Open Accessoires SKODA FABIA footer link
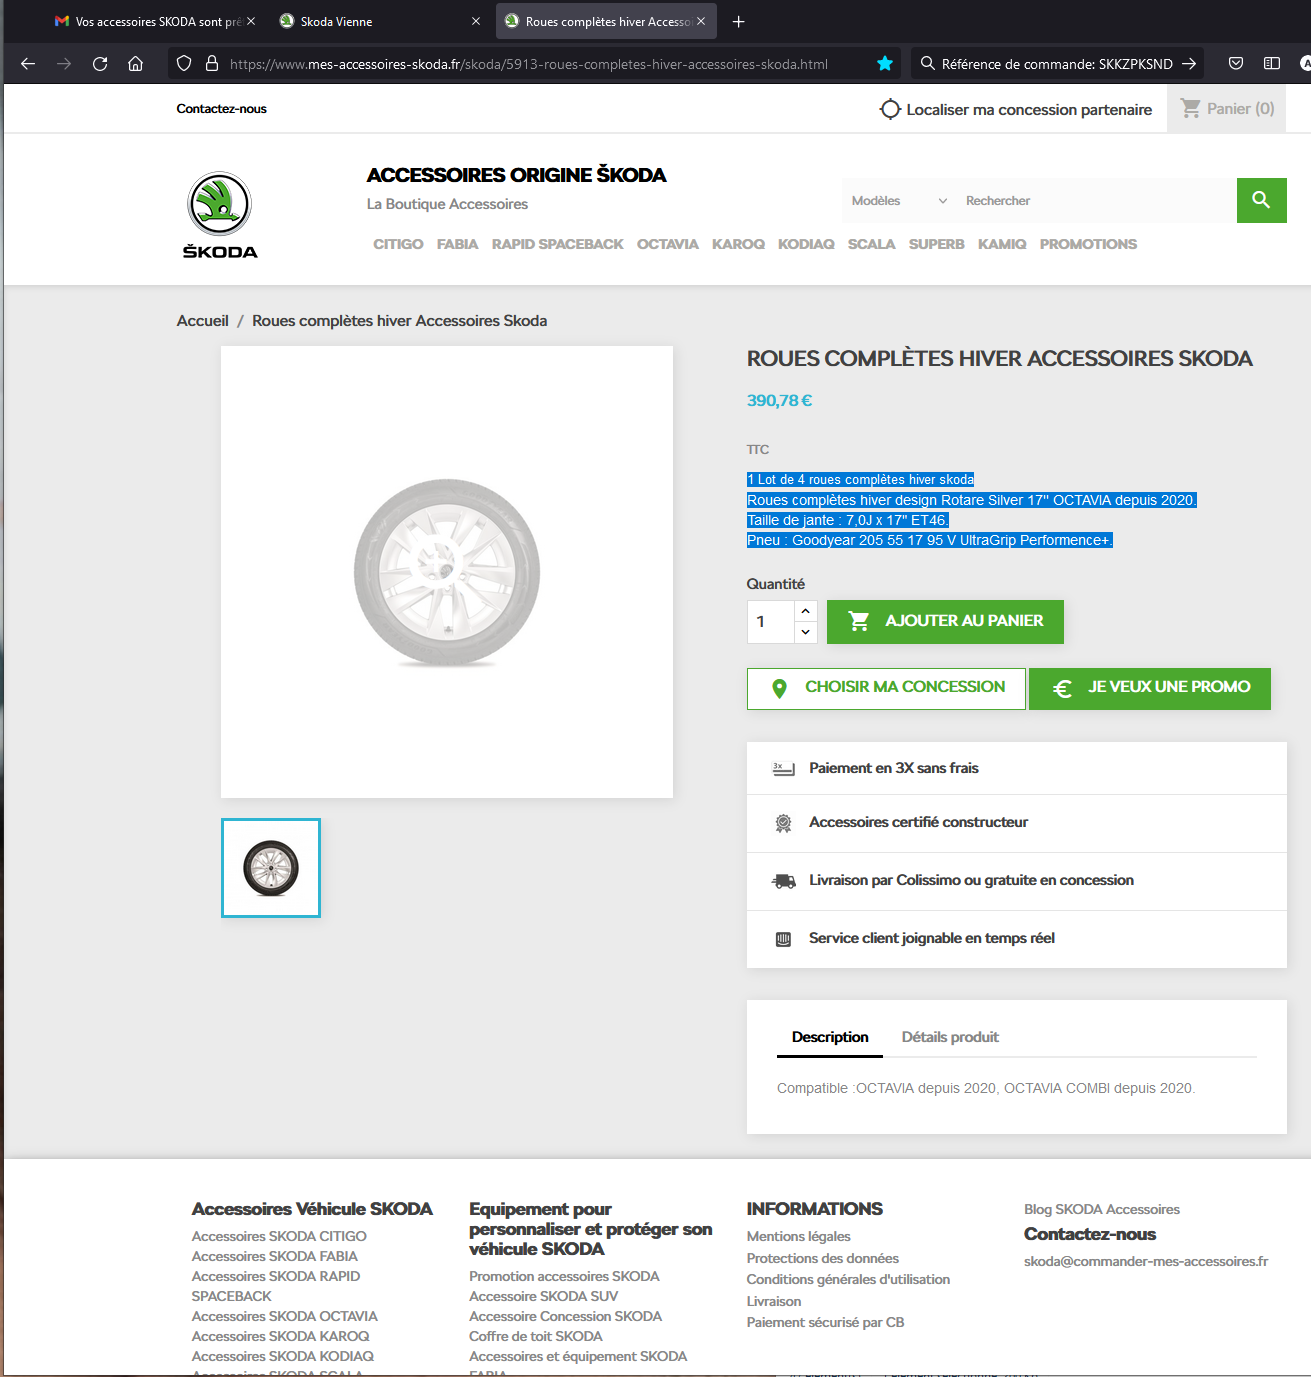 (274, 1256)
